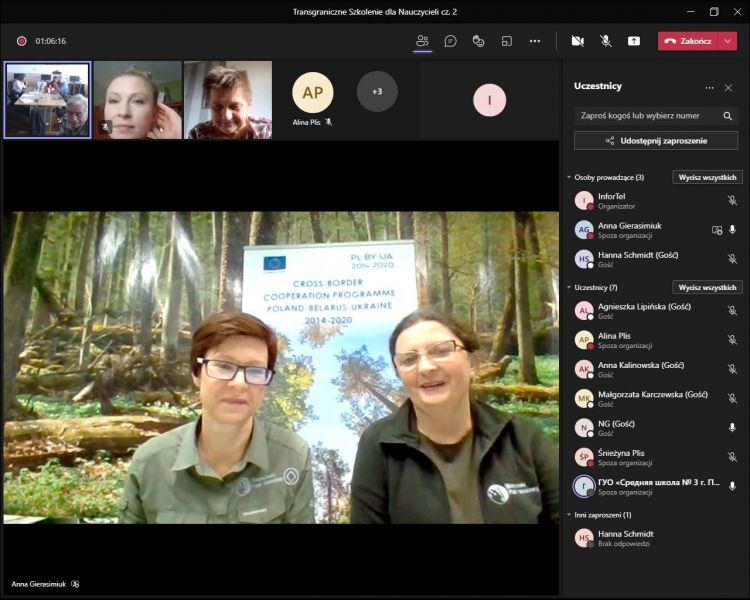This screenshot has width=750, height=600.
Task: Toggle the Uczestnicy participants panel icon
Action: click(x=422, y=41)
